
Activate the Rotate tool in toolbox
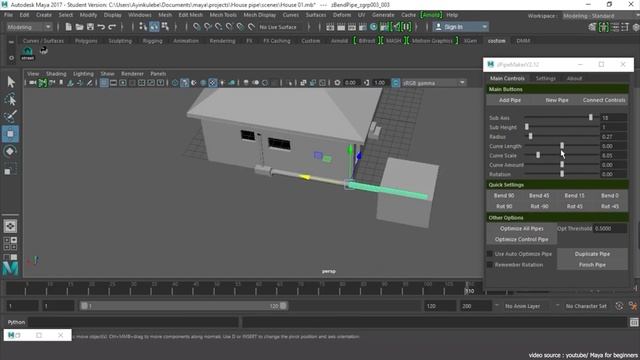11,151
